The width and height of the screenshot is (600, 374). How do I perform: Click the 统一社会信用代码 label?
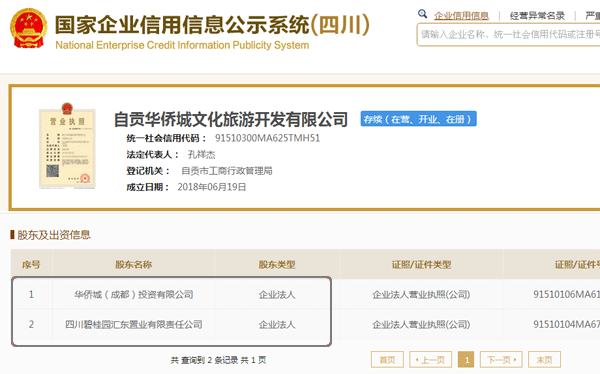(x=166, y=138)
